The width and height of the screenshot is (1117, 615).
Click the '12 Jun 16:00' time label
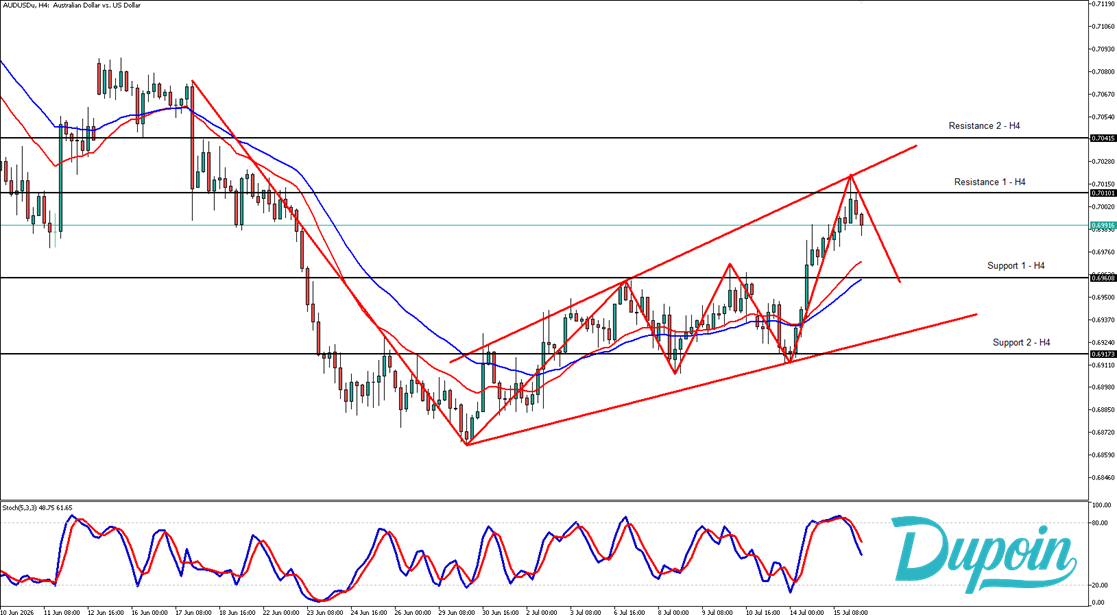point(105,611)
